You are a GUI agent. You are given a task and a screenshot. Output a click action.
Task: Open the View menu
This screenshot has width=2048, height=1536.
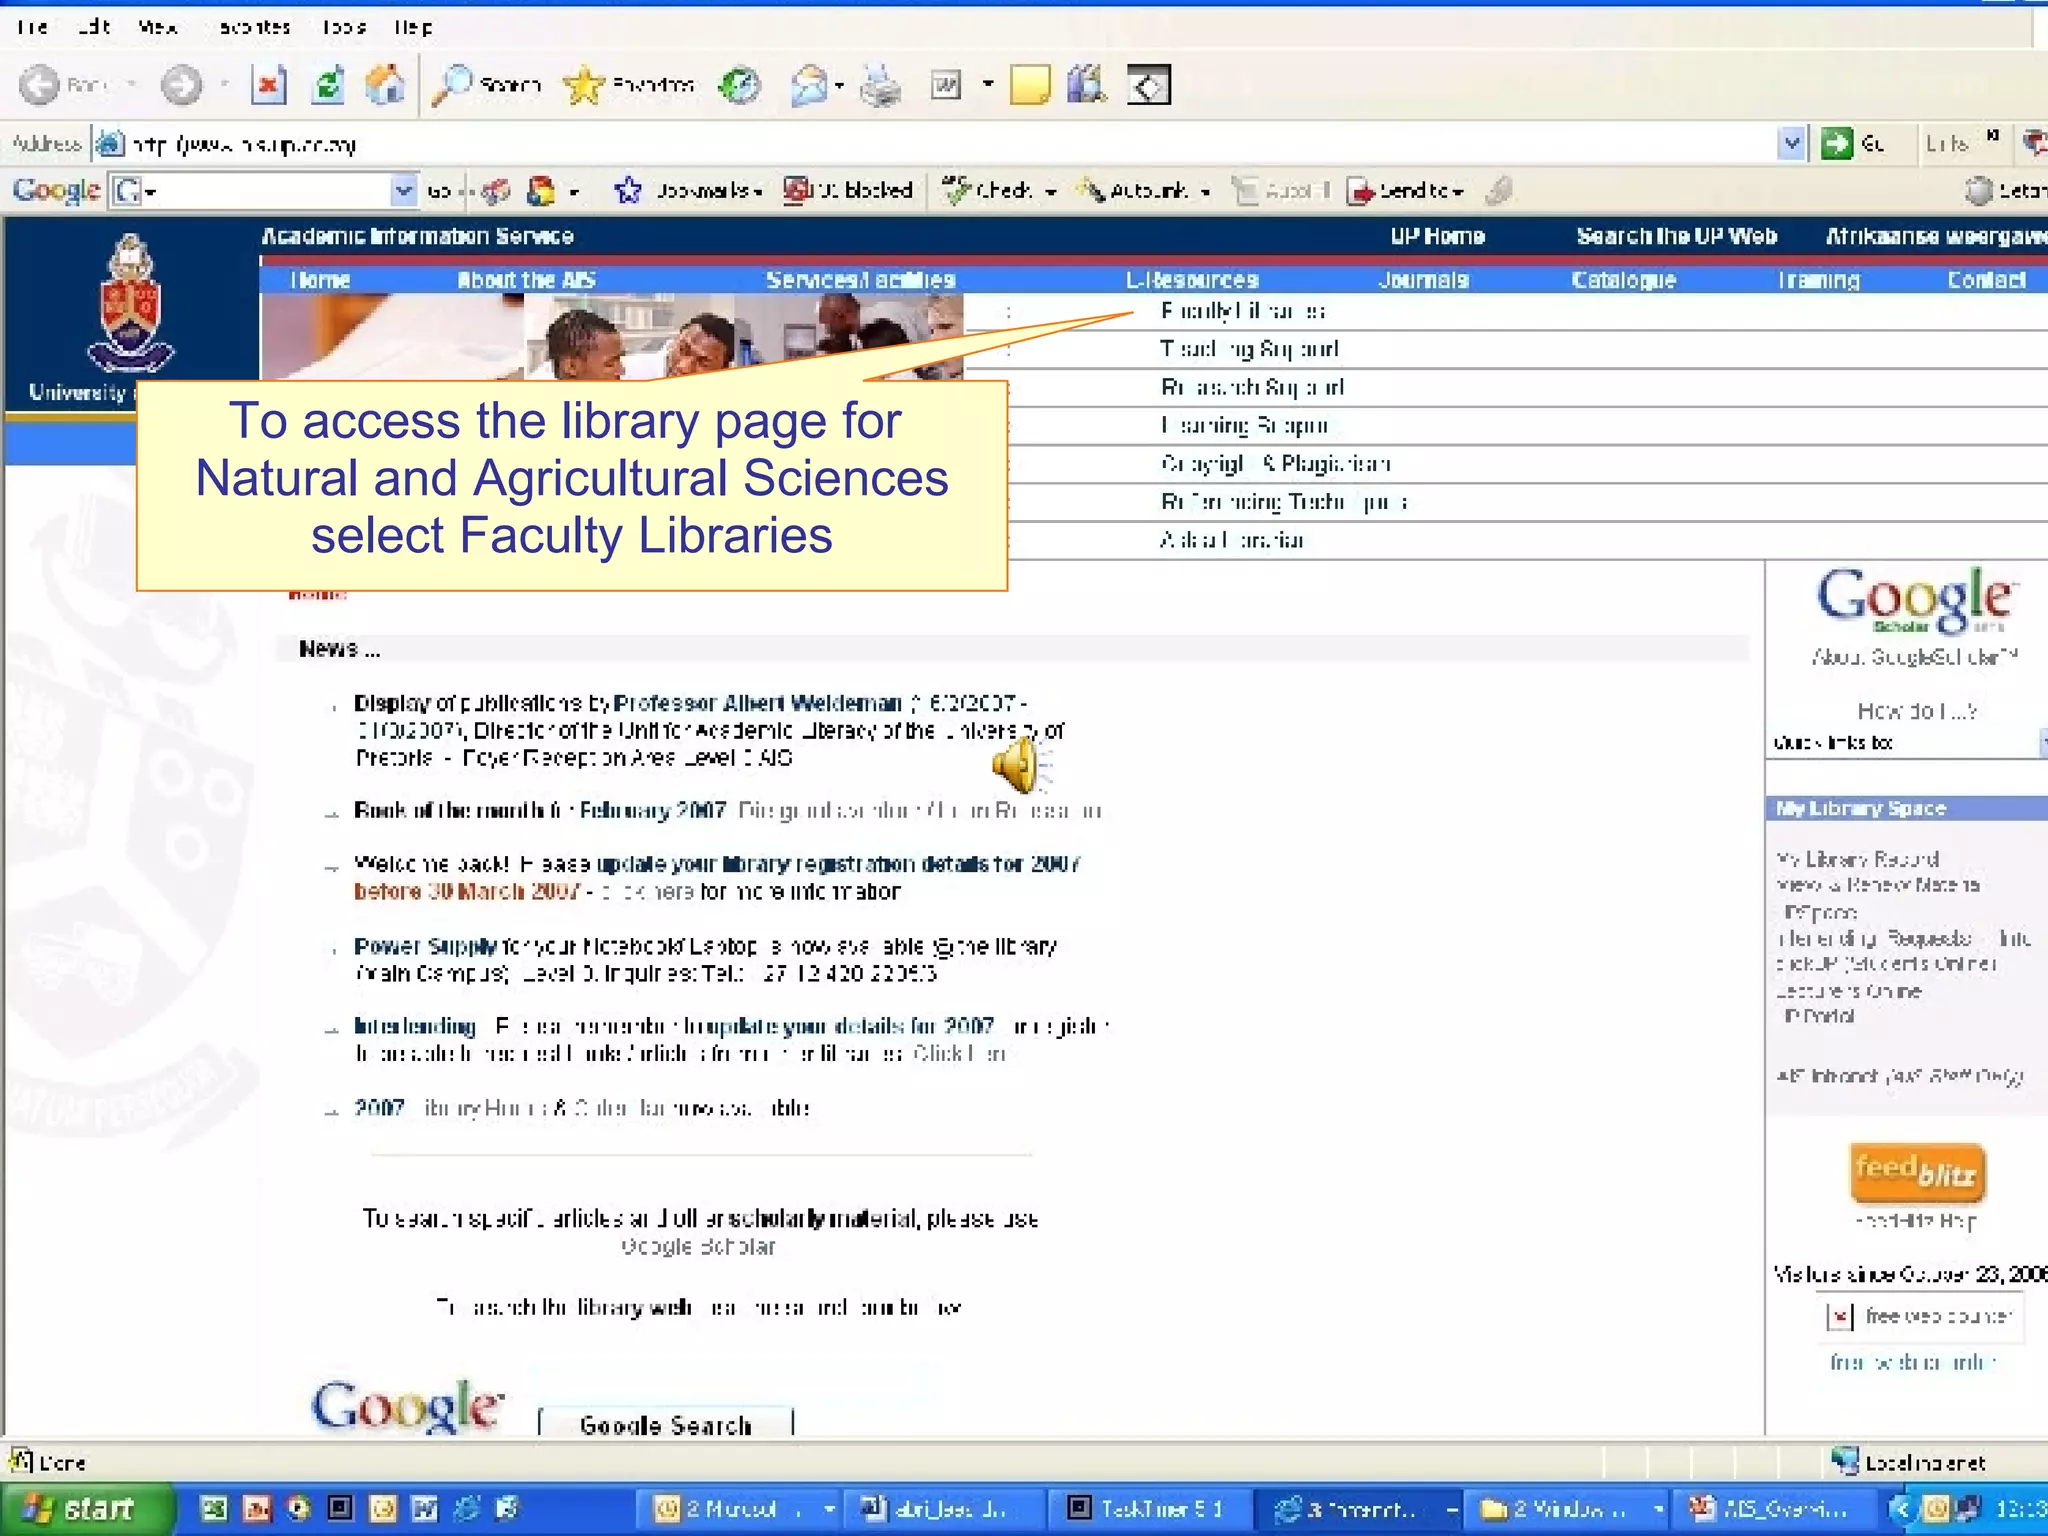pyautogui.click(x=158, y=27)
